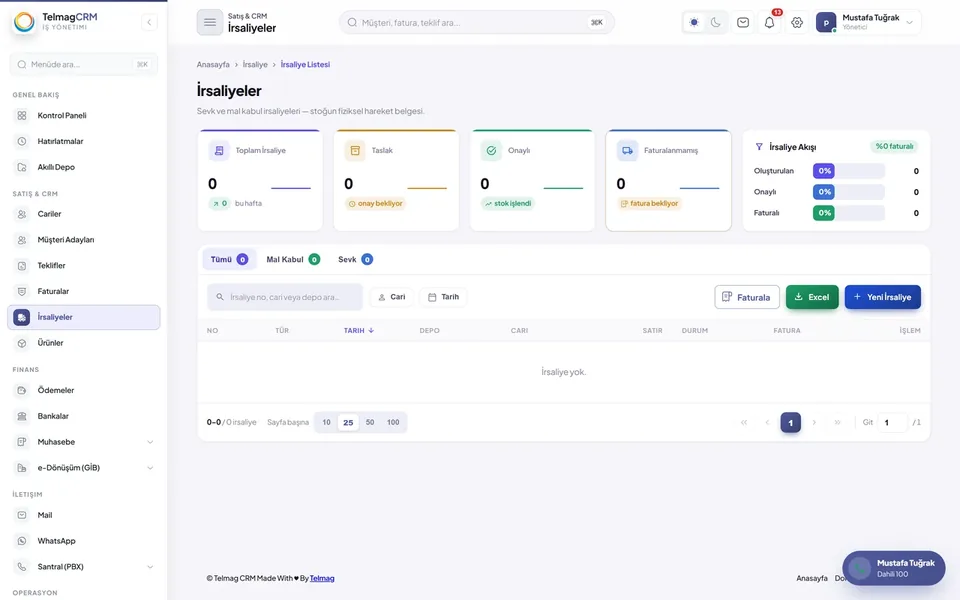The image size is (960, 600).
Task: Expand e-Dönüşüm (GİB) submenu
Action: click(x=83, y=467)
